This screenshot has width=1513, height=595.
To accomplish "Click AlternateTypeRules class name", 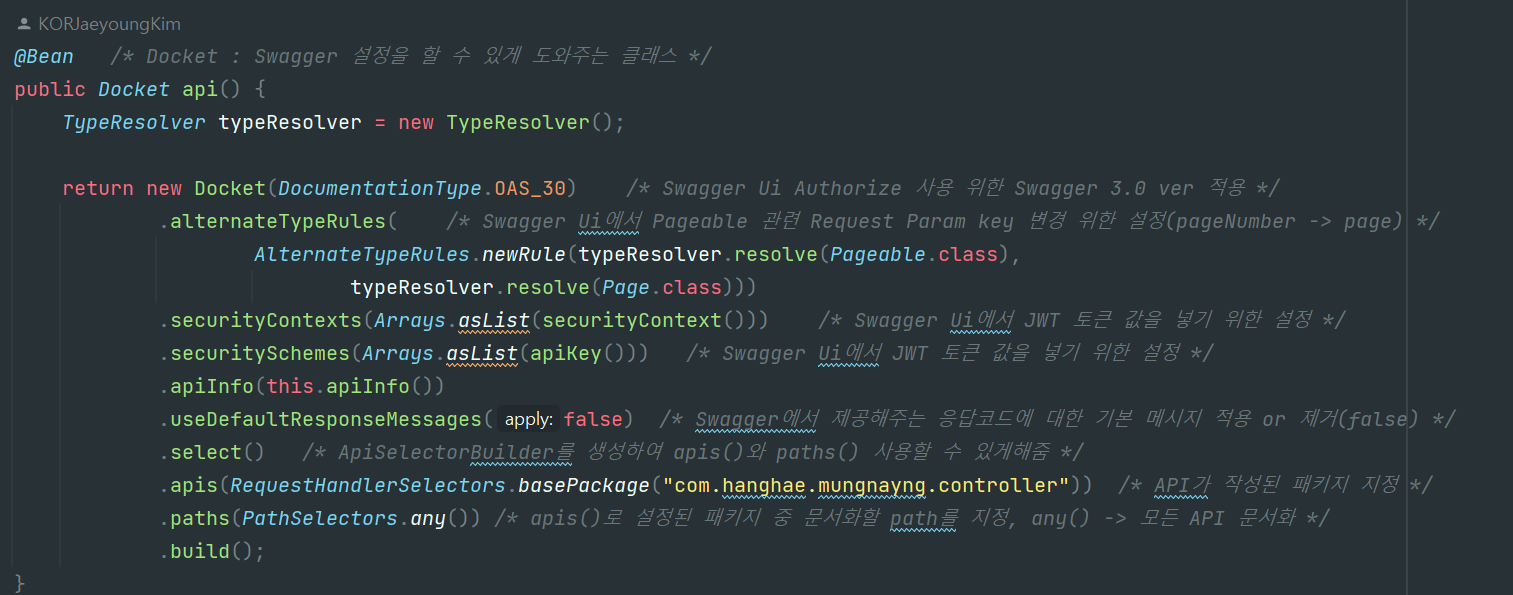I will (x=362, y=254).
